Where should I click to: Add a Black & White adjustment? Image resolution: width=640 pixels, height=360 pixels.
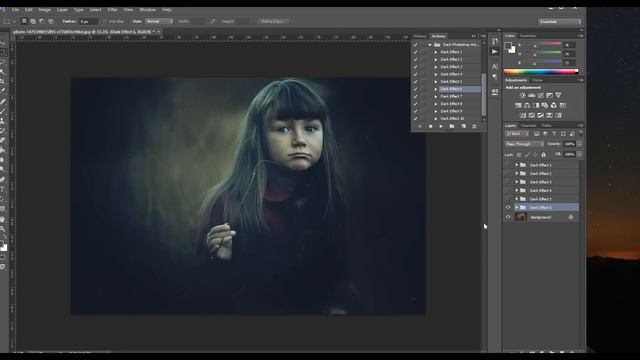536,105
